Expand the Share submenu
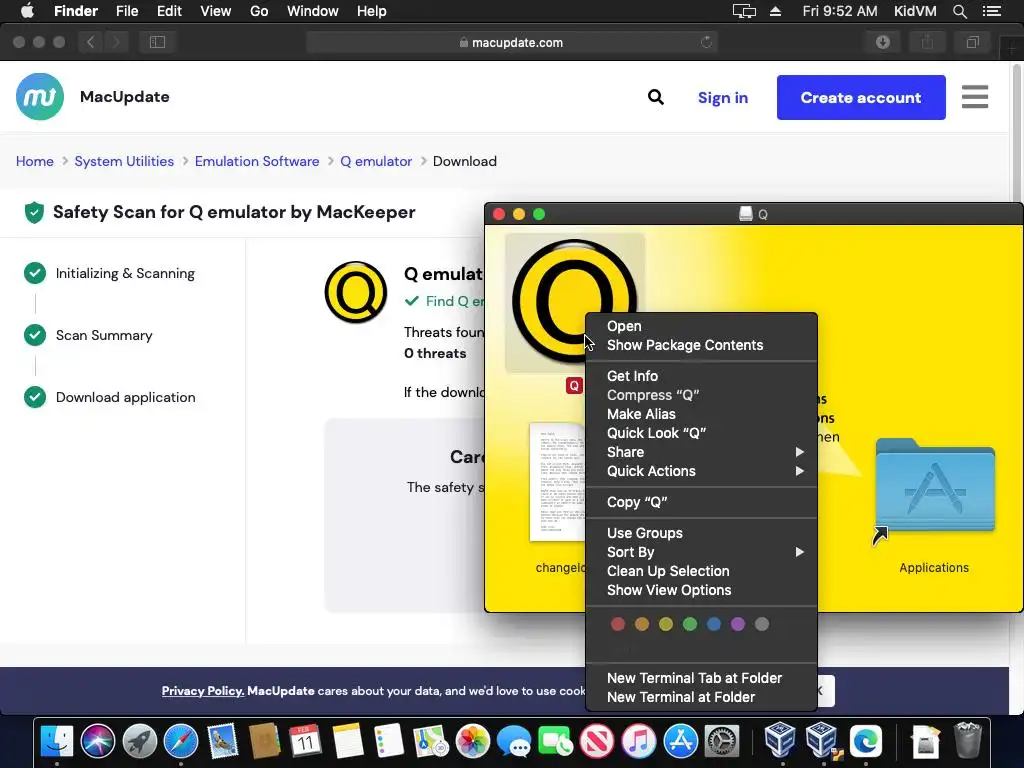Screen dimensions: 1024x768 701,452
